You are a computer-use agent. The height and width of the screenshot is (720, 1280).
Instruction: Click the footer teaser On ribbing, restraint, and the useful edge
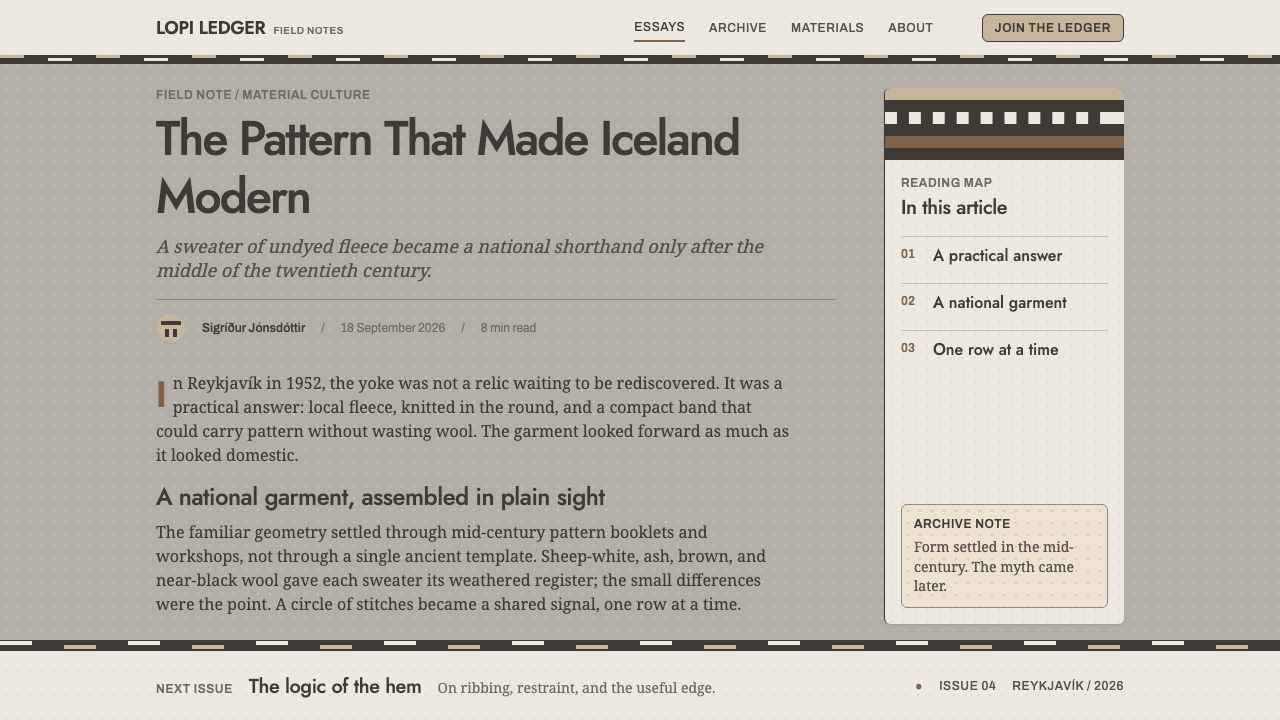pos(576,688)
